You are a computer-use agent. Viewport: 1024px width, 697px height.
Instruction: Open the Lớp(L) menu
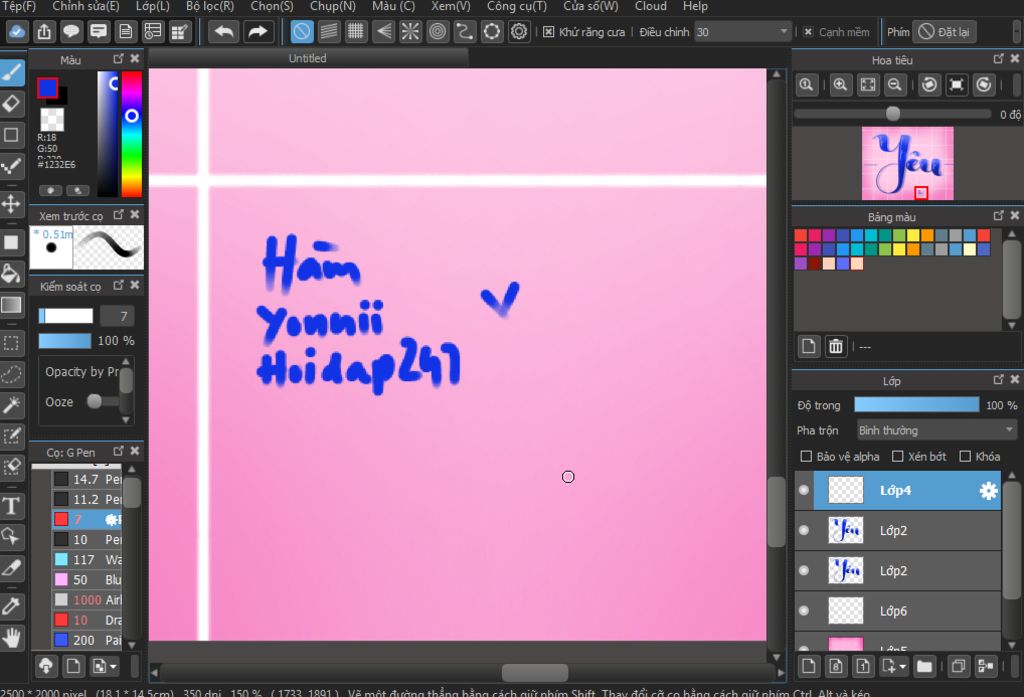click(x=152, y=7)
